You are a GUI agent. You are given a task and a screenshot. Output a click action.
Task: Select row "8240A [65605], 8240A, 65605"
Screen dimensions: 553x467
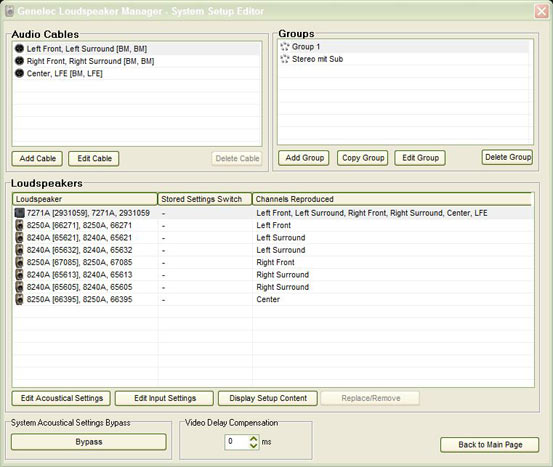click(x=273, y=287)
